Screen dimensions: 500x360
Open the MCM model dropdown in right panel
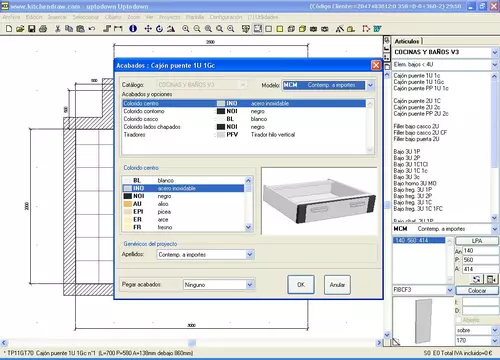pyautogui.click(x=495, y=229)
